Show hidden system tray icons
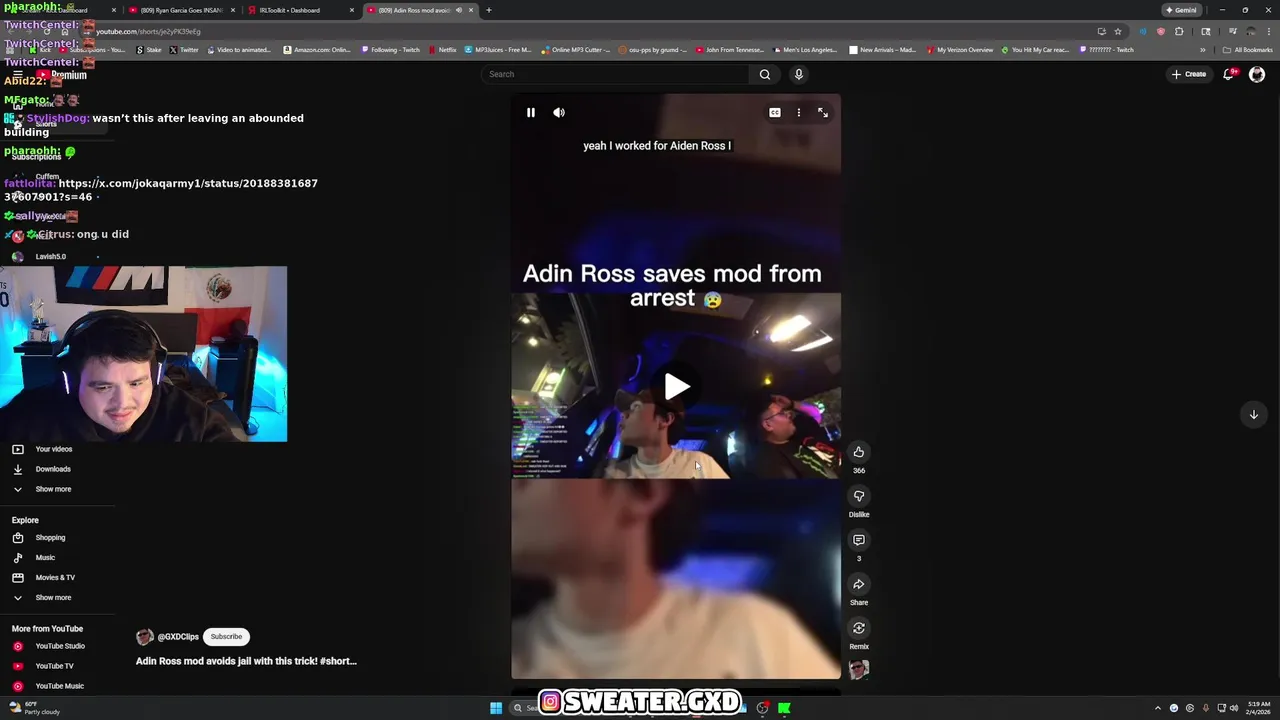The width and height of the screenshot is (1280, 720). pos(1158,708)
